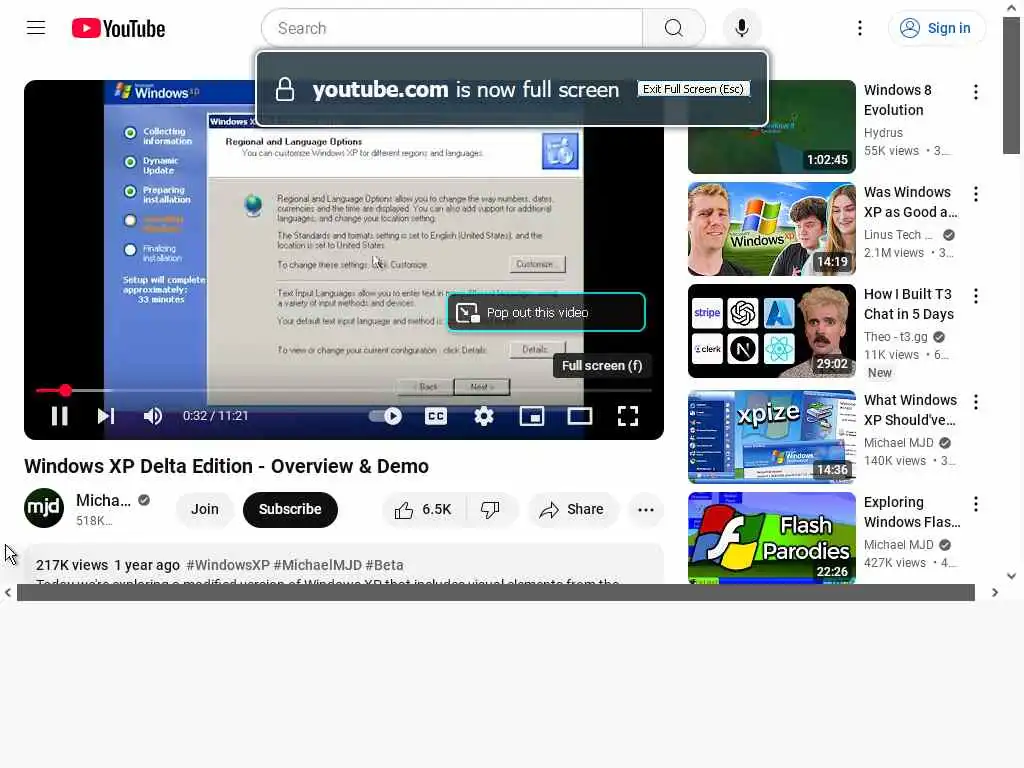Open the xpize video thumbnail
Screen dimensions: 1024x768
771,437
